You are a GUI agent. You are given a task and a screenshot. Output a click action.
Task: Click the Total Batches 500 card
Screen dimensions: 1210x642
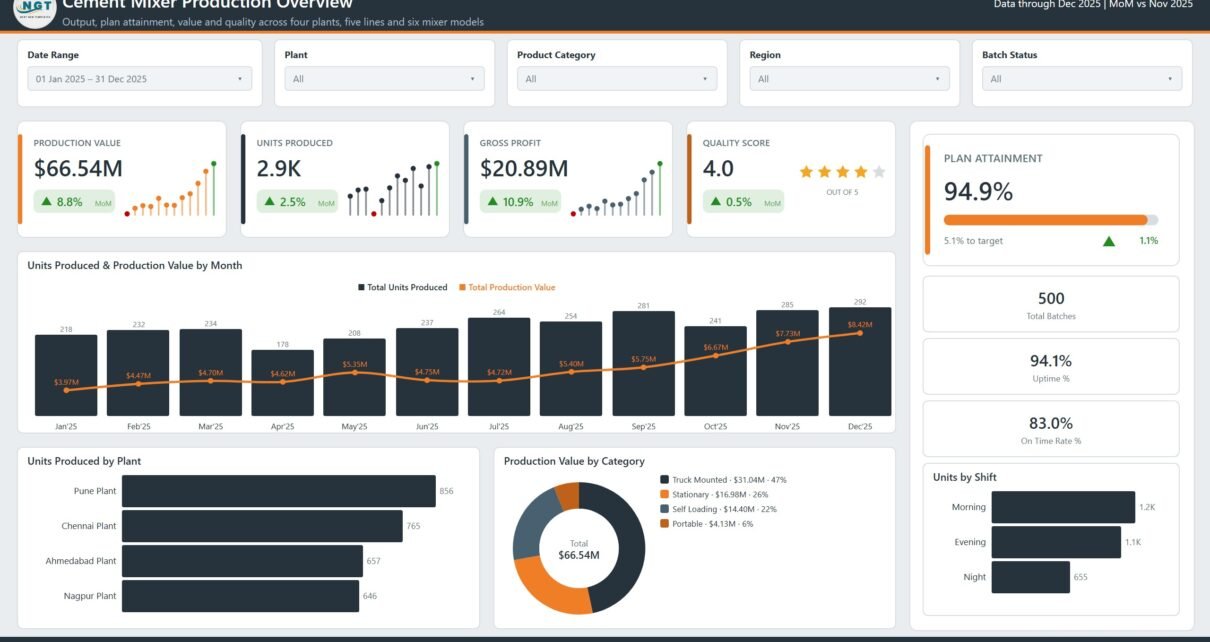click(x=1051, y=304)
